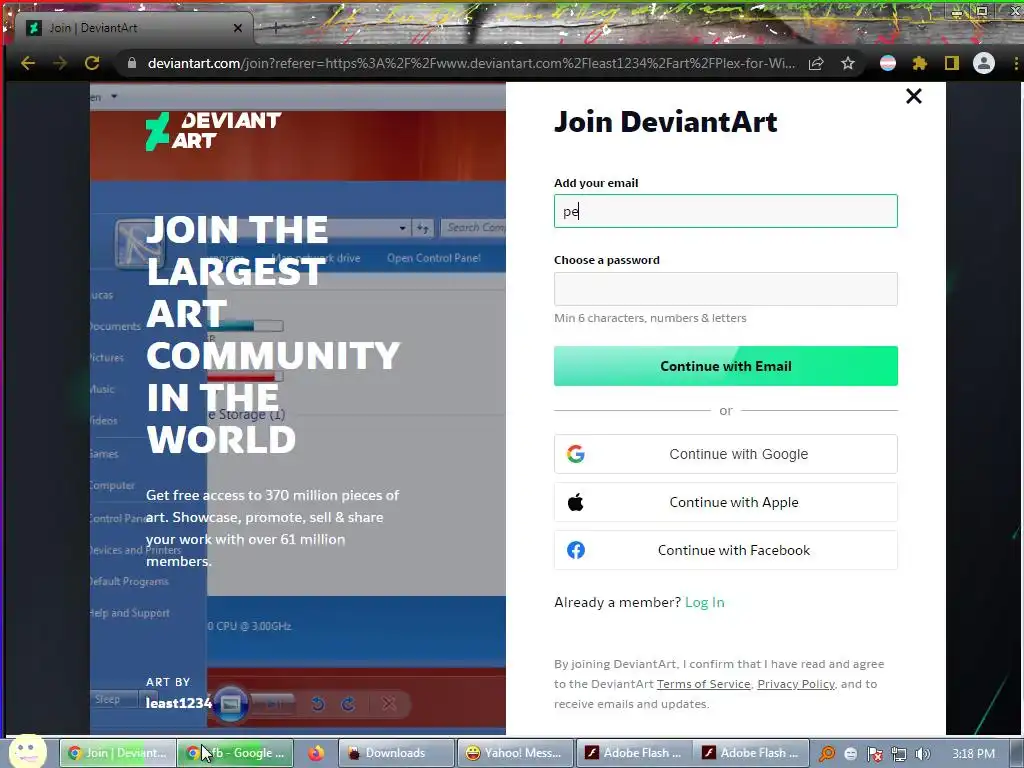The width and height of the screenshot is (1024, 768).
Task: Sign up using Continue with Apple
Action: coord(726,502)
